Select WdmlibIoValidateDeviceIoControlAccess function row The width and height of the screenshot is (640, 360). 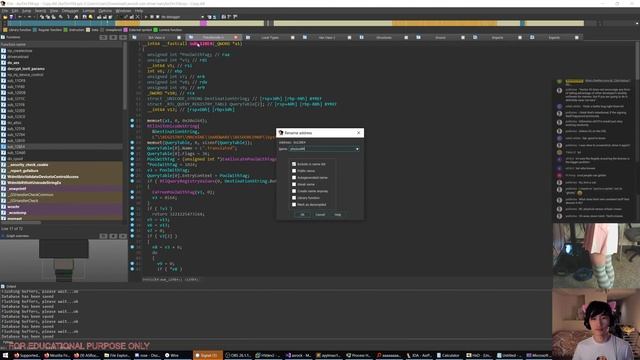(61, 177)
